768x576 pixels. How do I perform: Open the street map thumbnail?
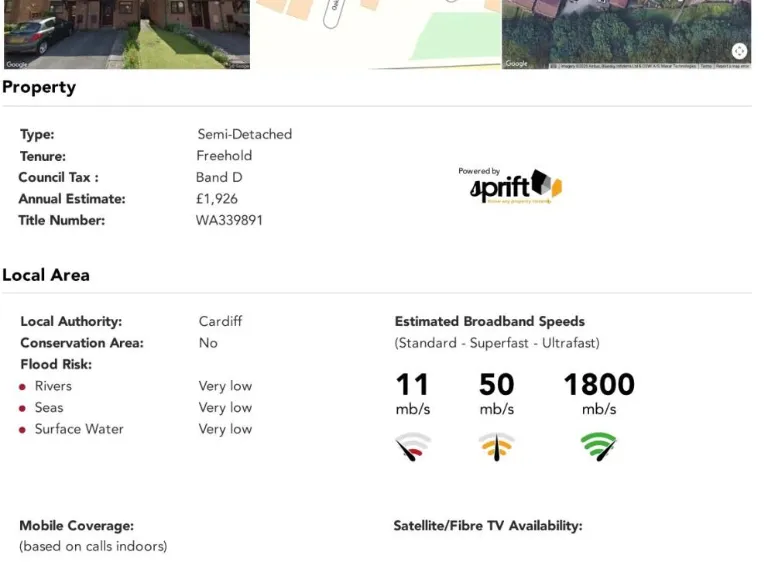tap(376, 33)
